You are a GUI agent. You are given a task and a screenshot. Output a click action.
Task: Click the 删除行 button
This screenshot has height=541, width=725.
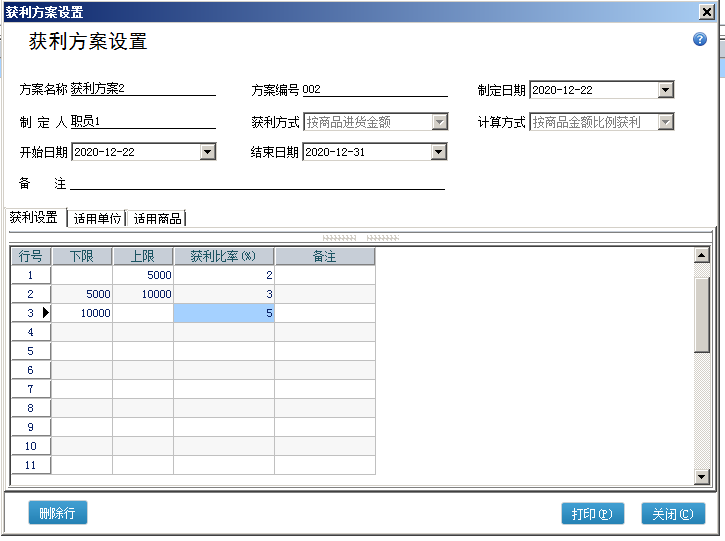pos(58,513)
